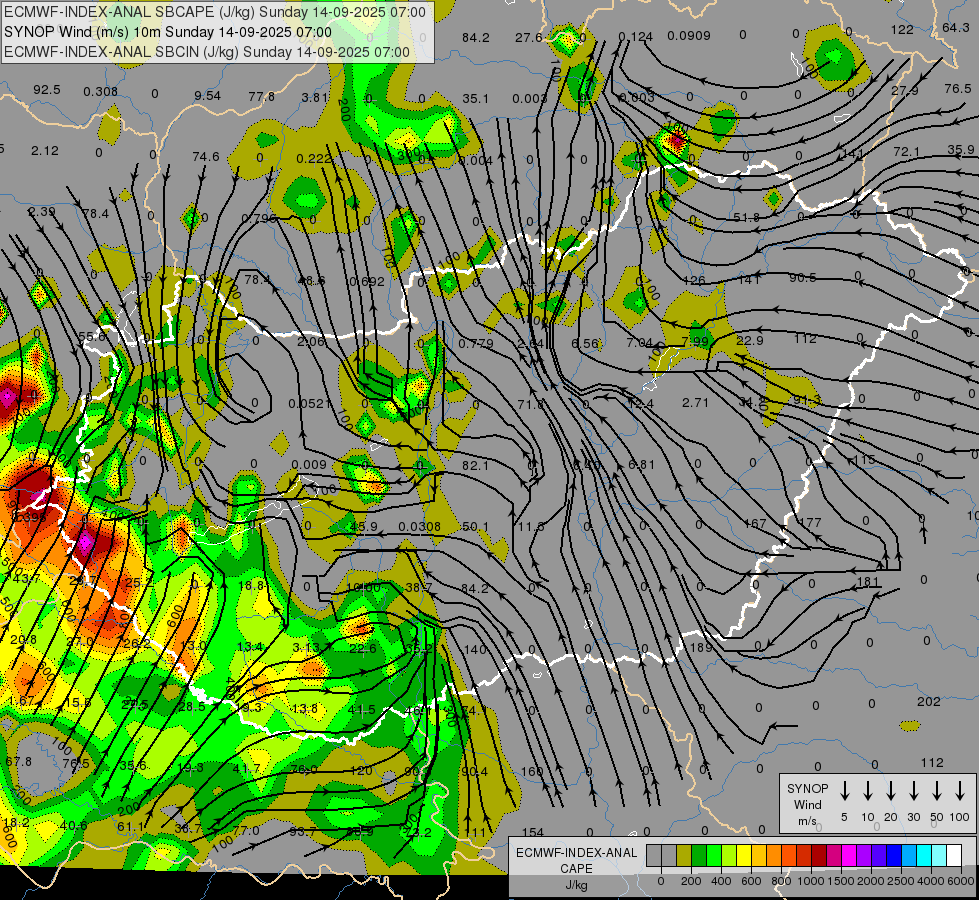
Task: Click the station value 64.3 on the map
Action: click(x=956, y=27)
